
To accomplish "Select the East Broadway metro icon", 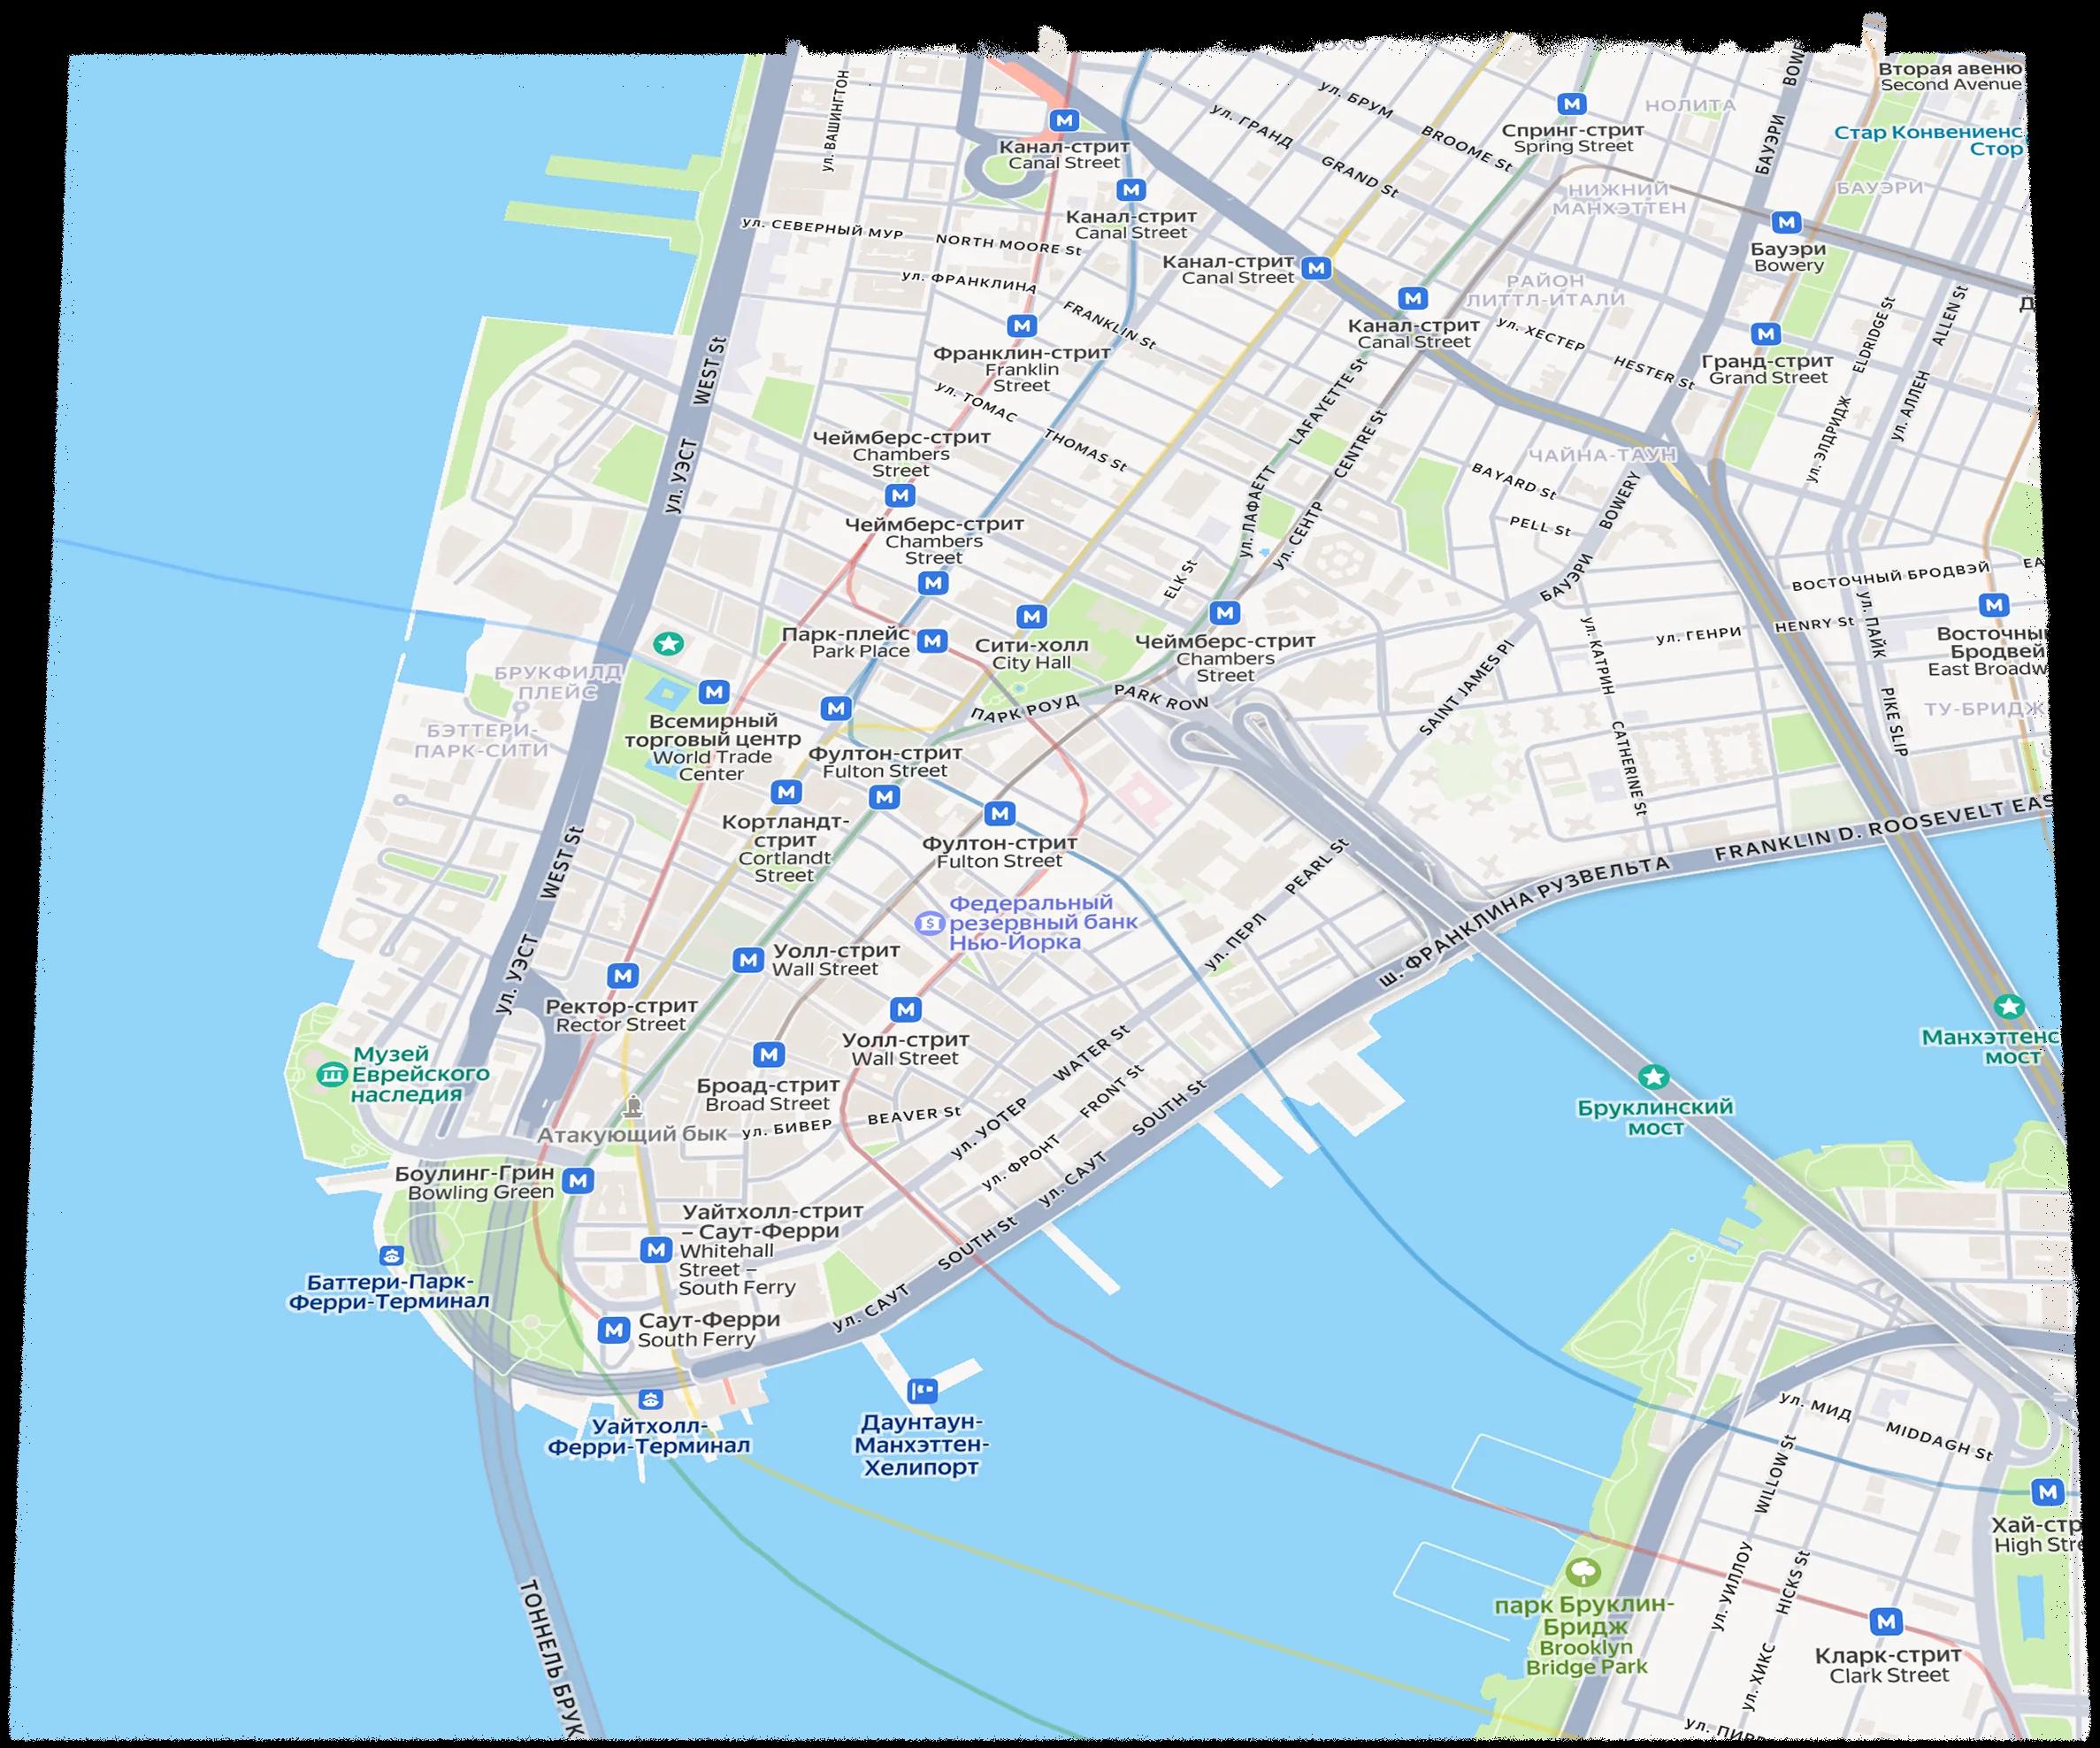I will (x=1994, y=605).
